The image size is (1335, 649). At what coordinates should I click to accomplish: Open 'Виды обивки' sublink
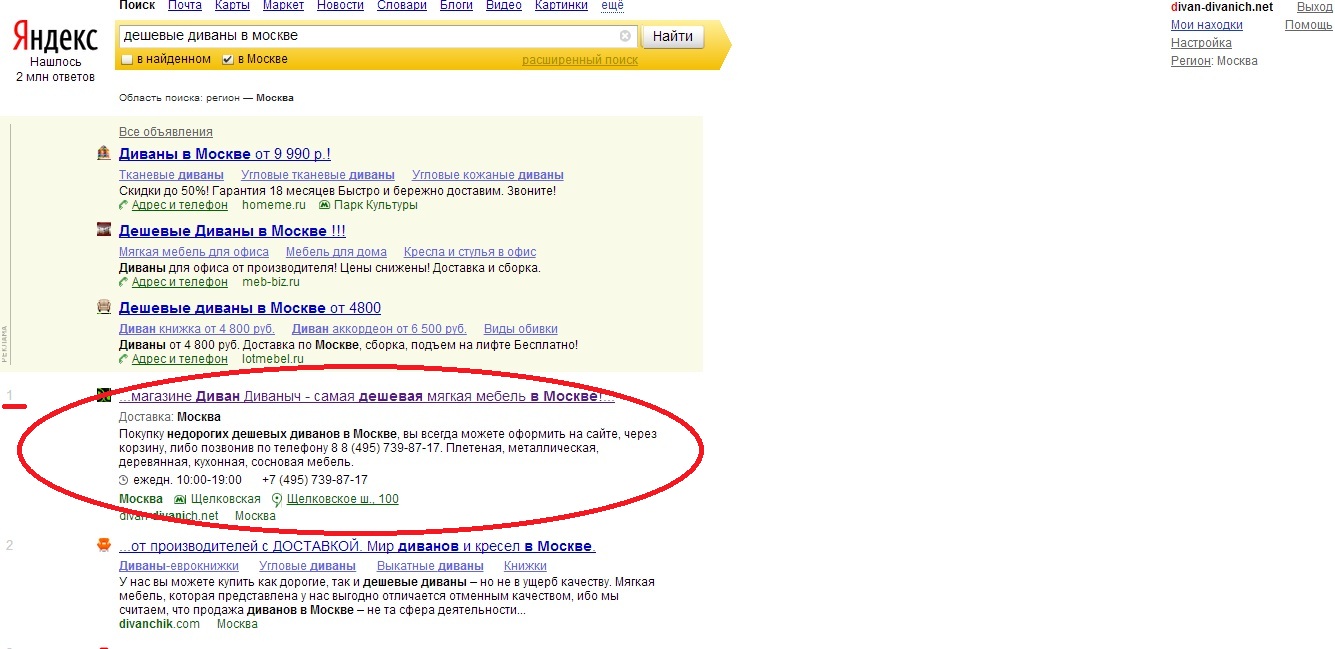(x=521, y=329)
